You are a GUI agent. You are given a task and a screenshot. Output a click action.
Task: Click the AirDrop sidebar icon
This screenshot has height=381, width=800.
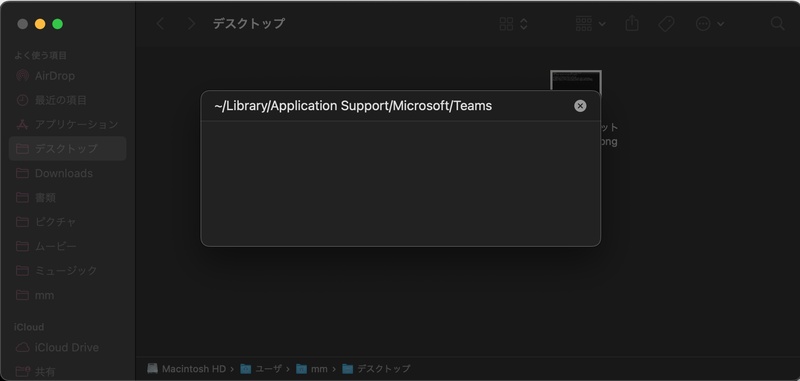point(22,76)
